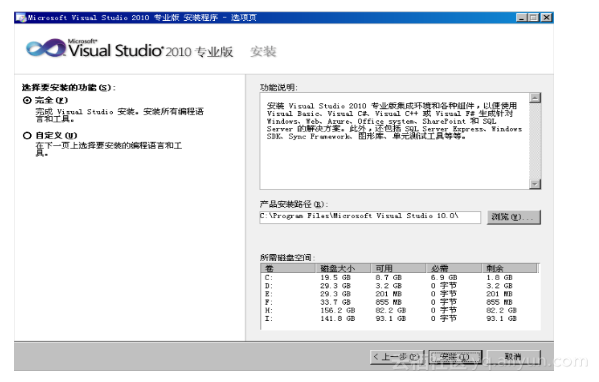Click the 必需 column header

pos(454,268)
